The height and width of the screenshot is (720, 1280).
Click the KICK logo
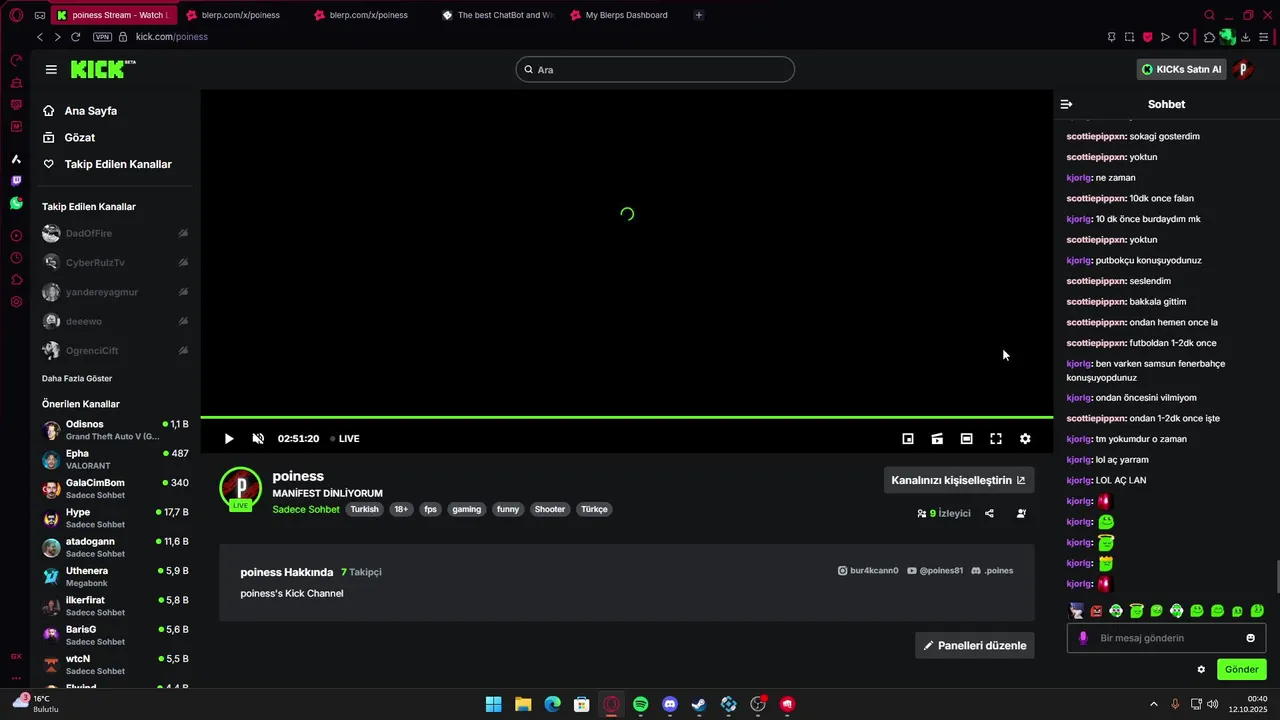(103, 69)
